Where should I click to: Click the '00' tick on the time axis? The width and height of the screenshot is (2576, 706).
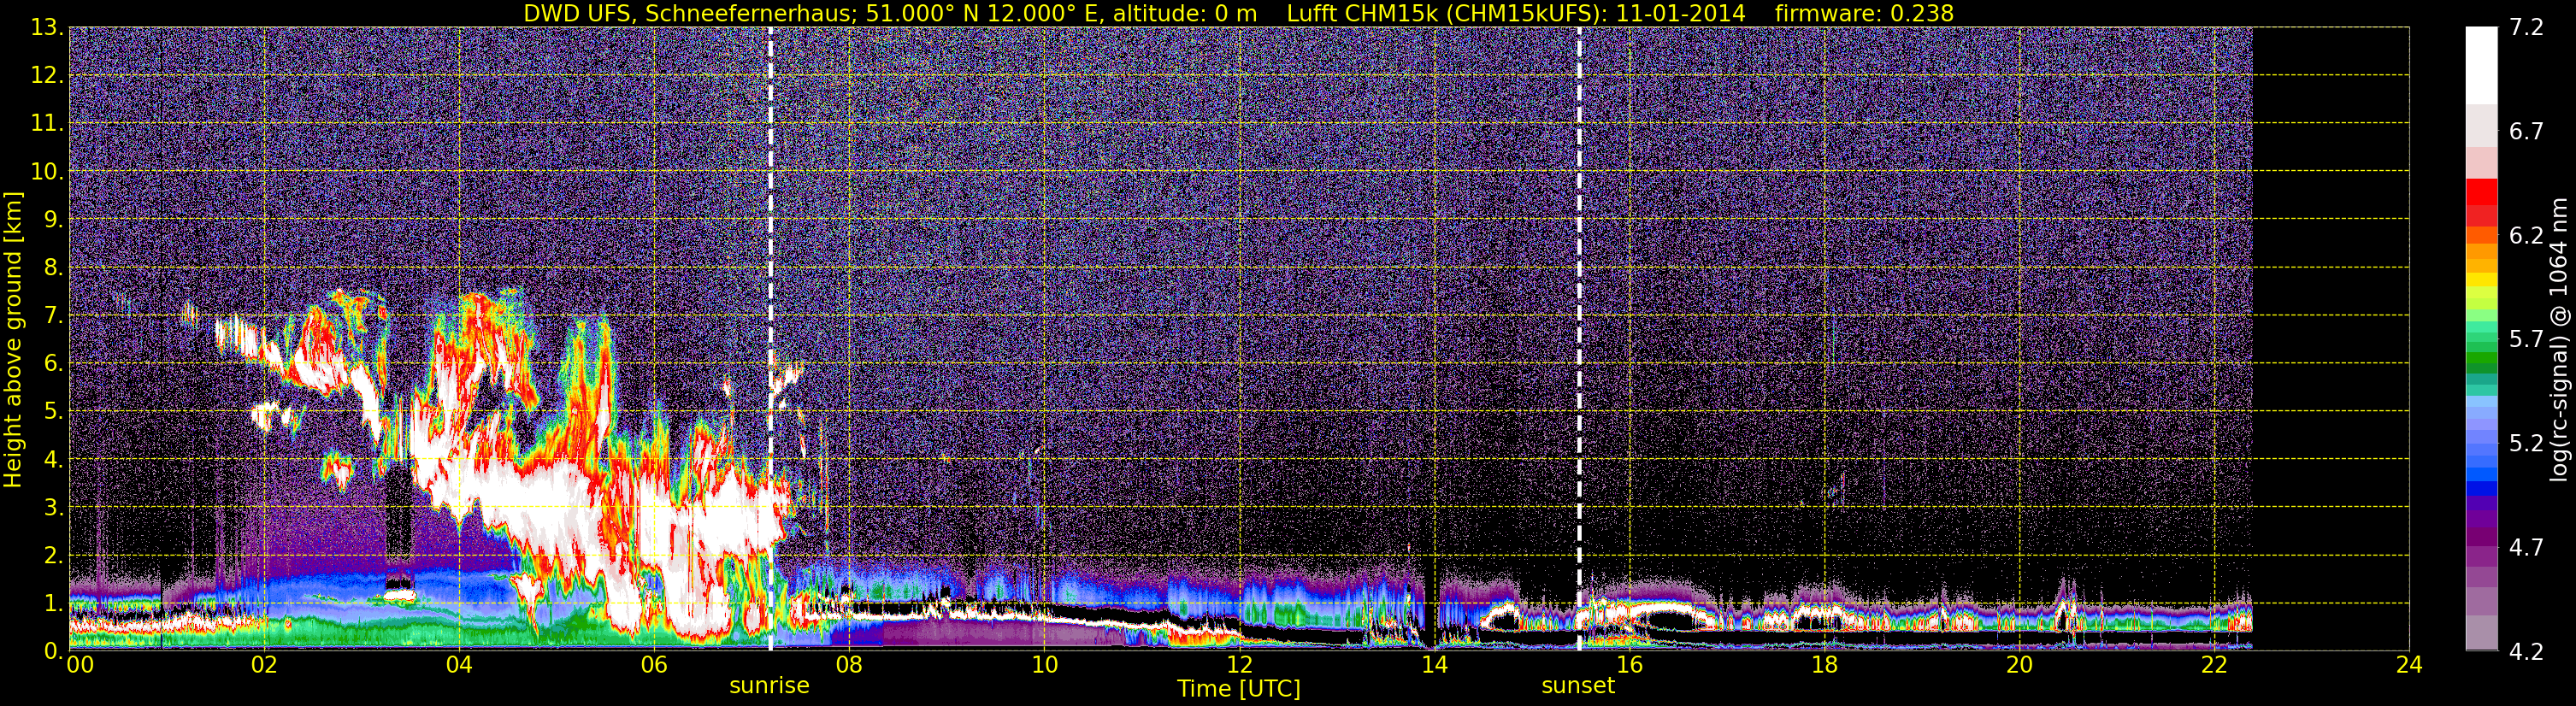click(80, 666)
